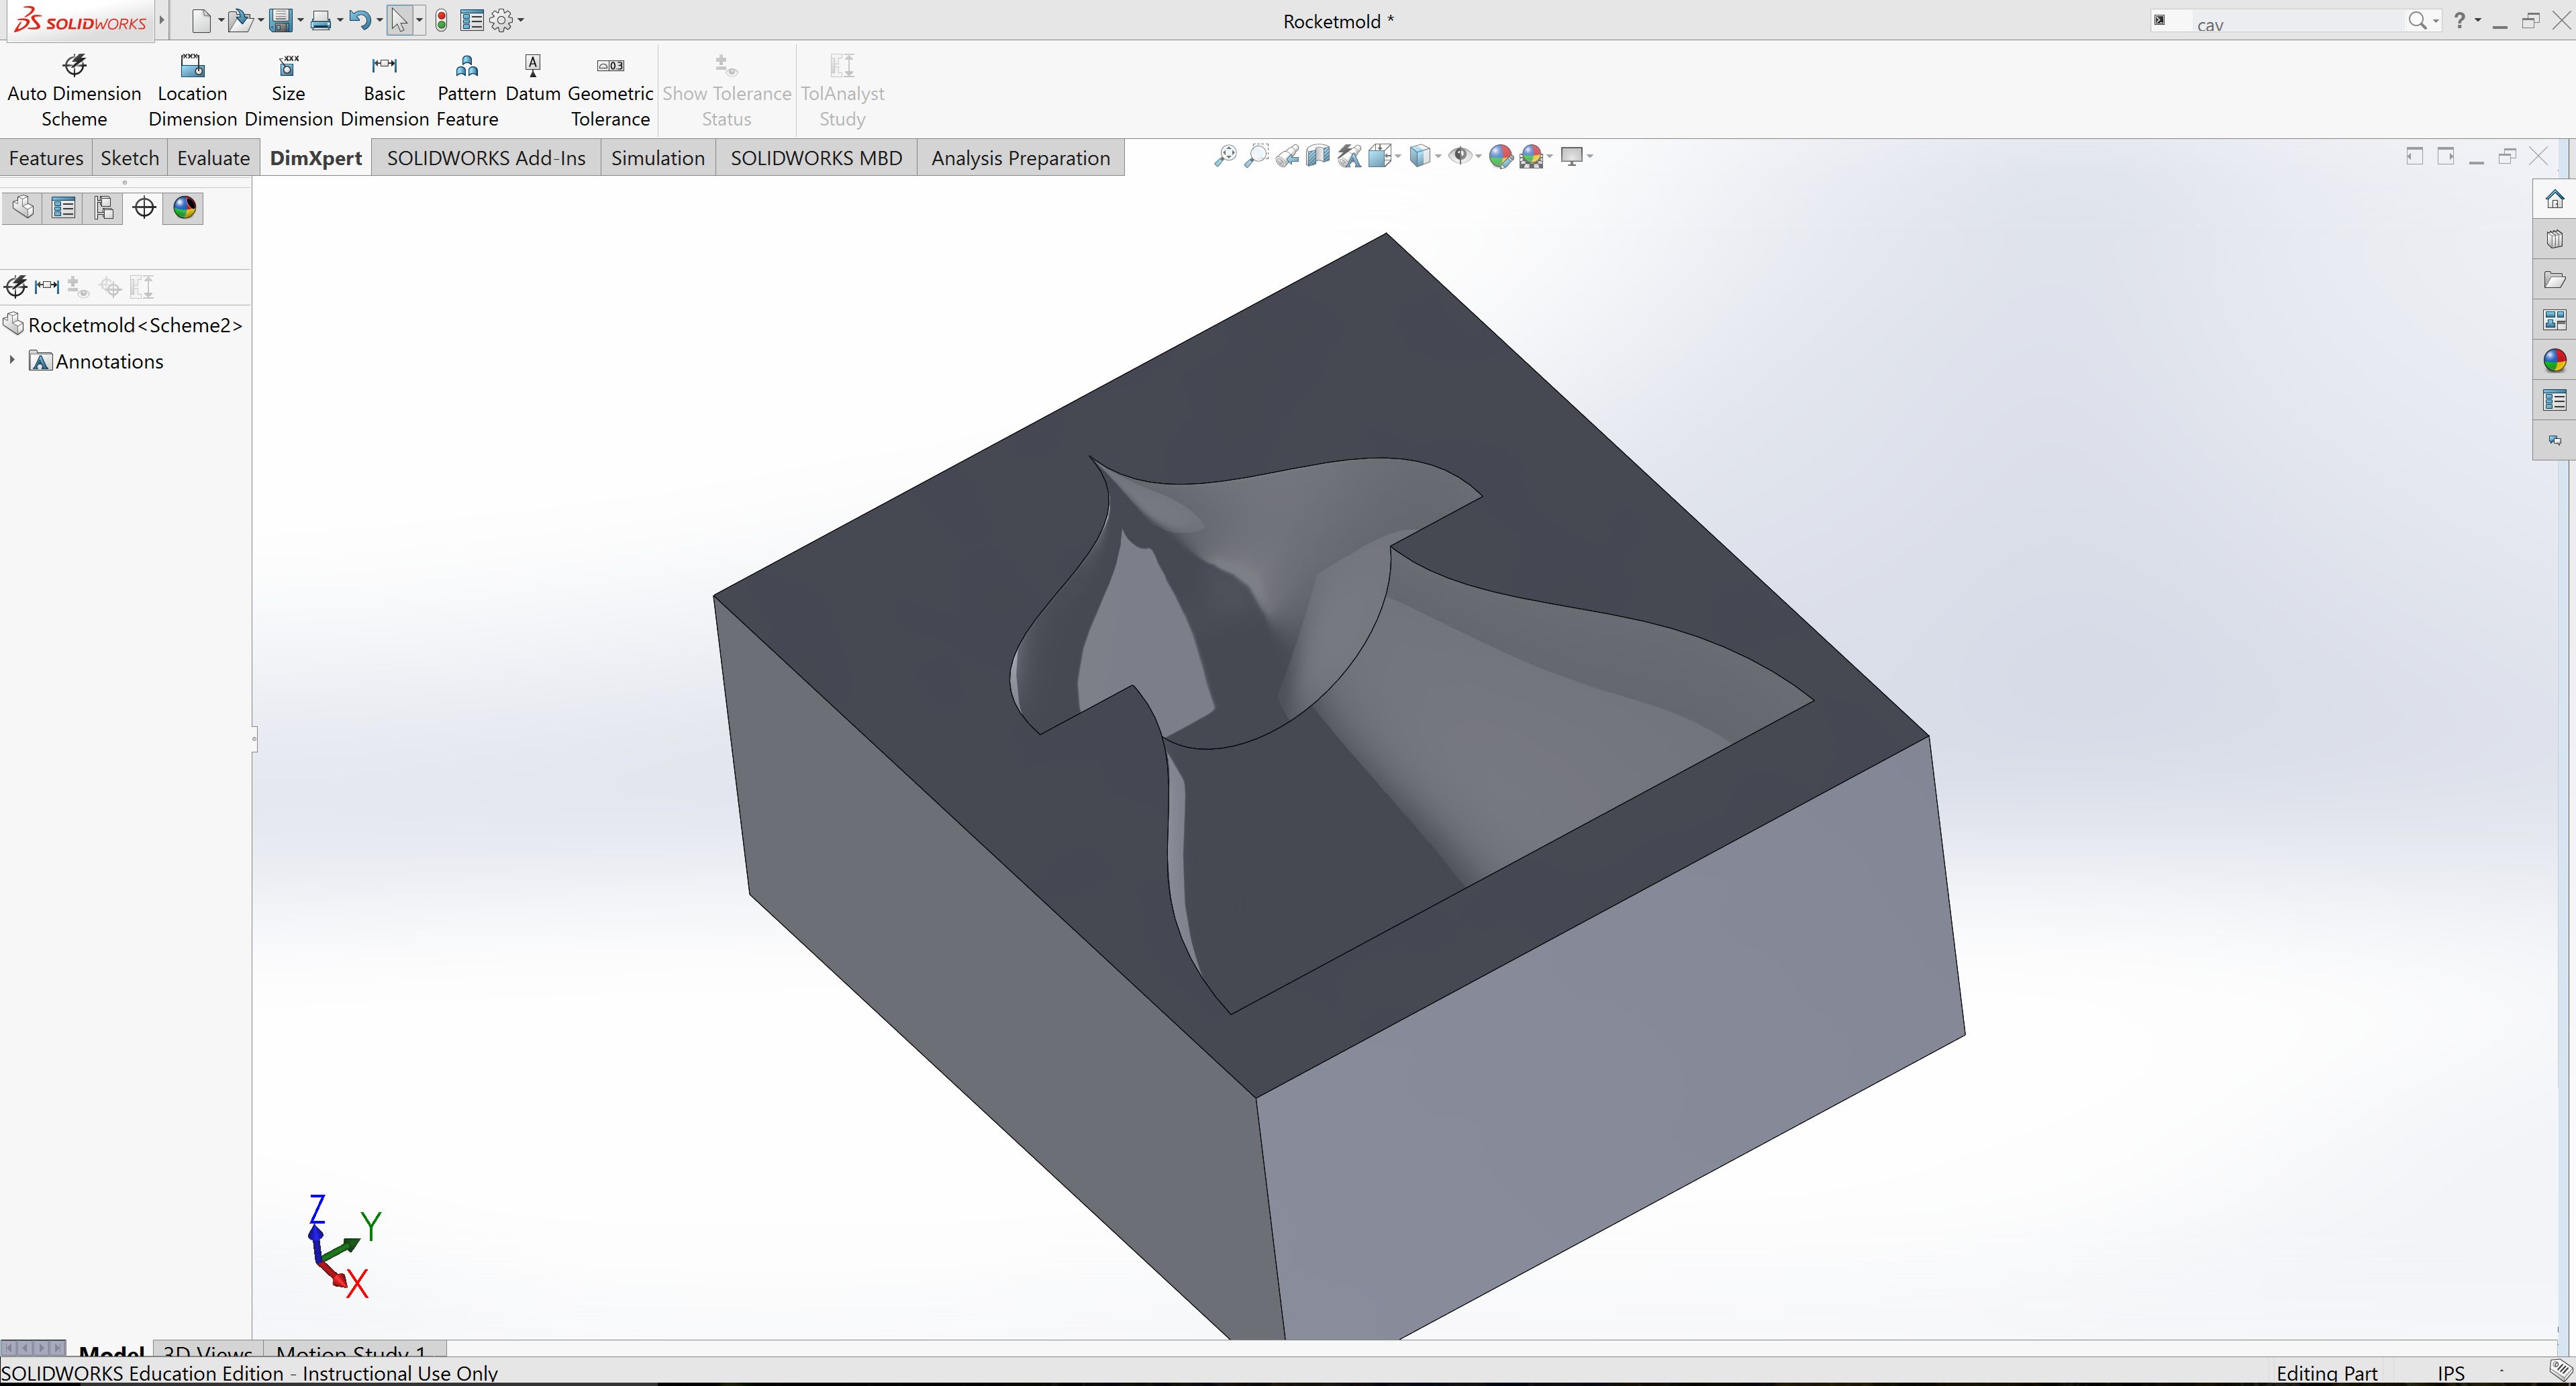Open View Palette in the task pane
Screen dimensions: 2576x1386
2554,320
